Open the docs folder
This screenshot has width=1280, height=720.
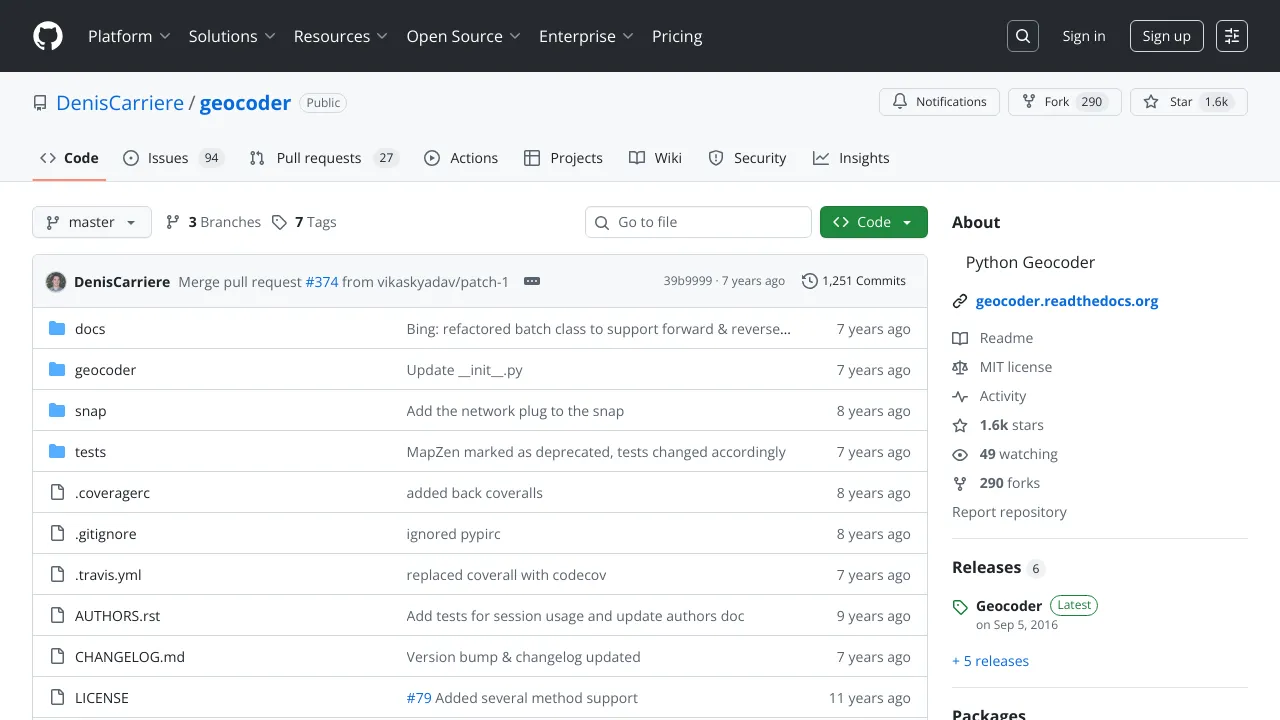point(90,329)
